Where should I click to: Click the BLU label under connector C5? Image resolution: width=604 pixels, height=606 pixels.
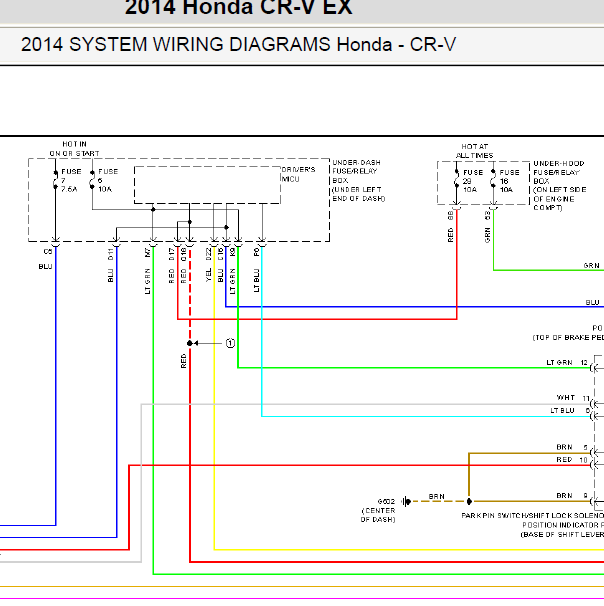pos(45,267)
